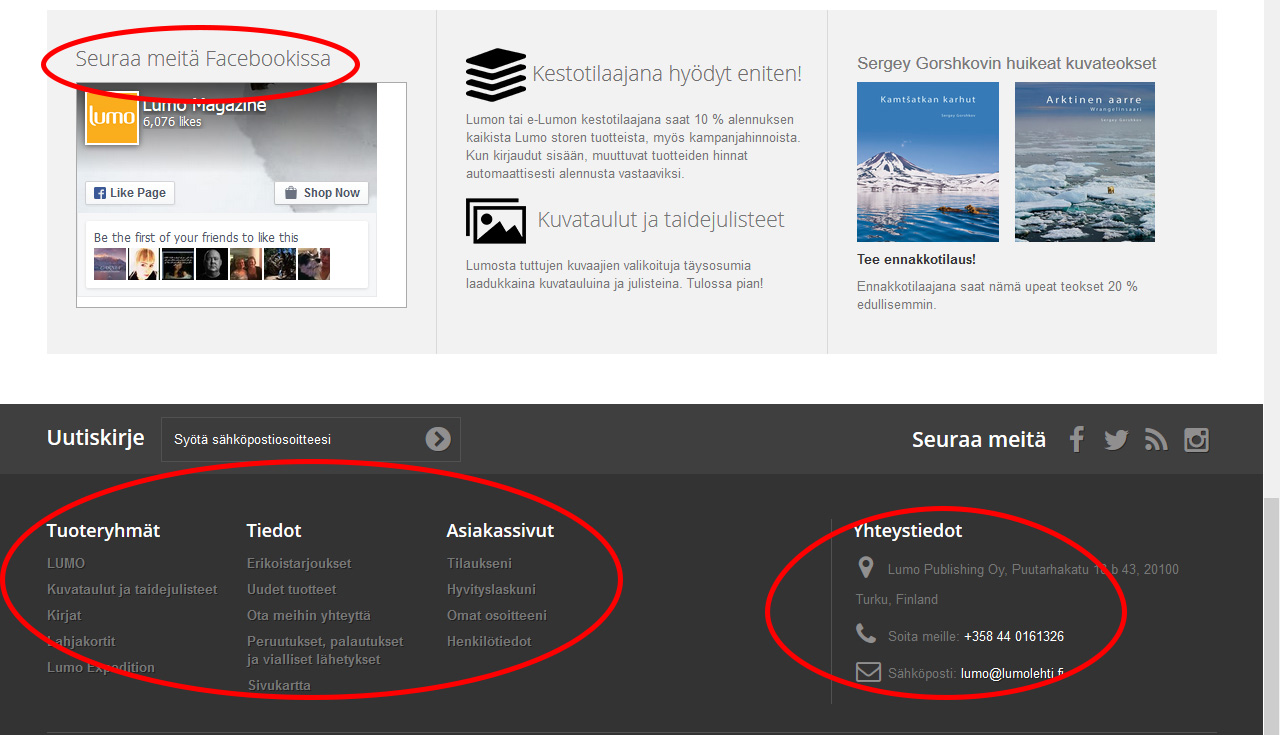
Task: Click the lumo@lumolehti.fi email address
Action: point(1012,673)
